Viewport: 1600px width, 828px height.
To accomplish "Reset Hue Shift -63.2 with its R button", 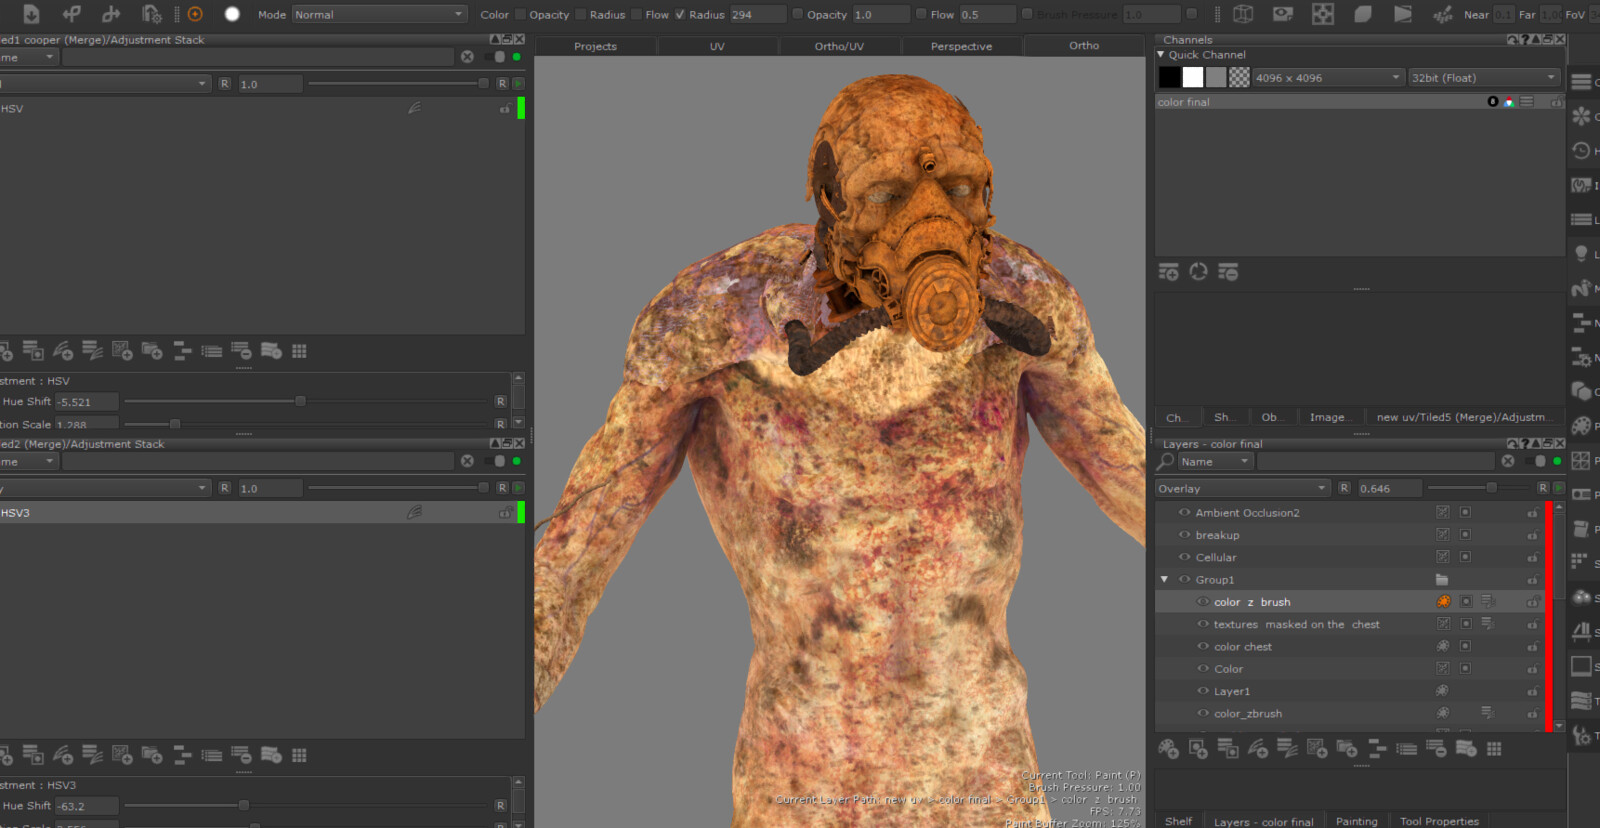I will (x=500, y=805).
